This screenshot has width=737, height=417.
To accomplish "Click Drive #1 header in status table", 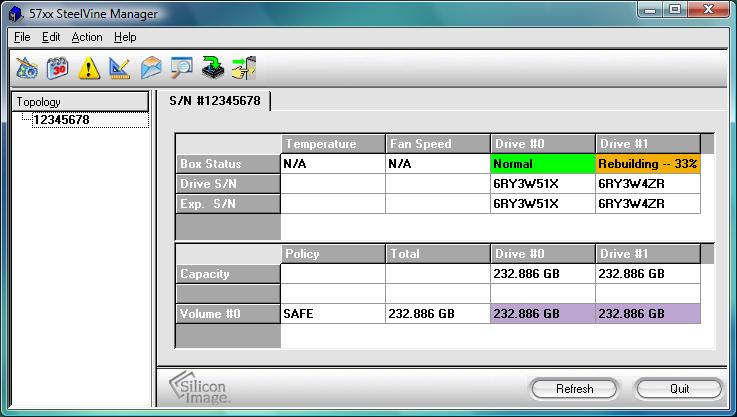I will tap(648, 143).
